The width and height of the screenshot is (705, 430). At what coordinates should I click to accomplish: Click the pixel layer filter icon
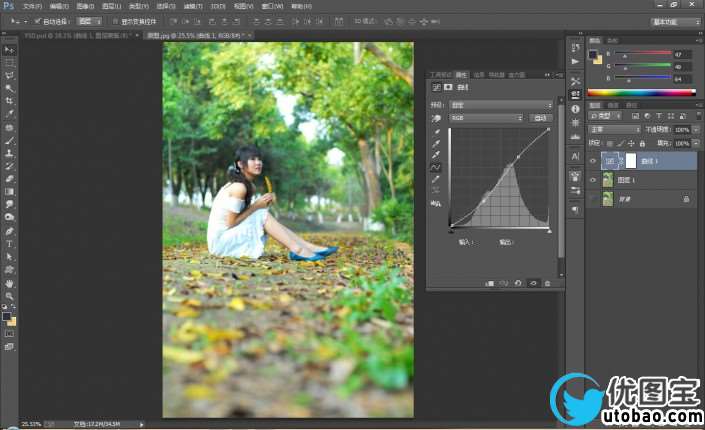[635, 116]
